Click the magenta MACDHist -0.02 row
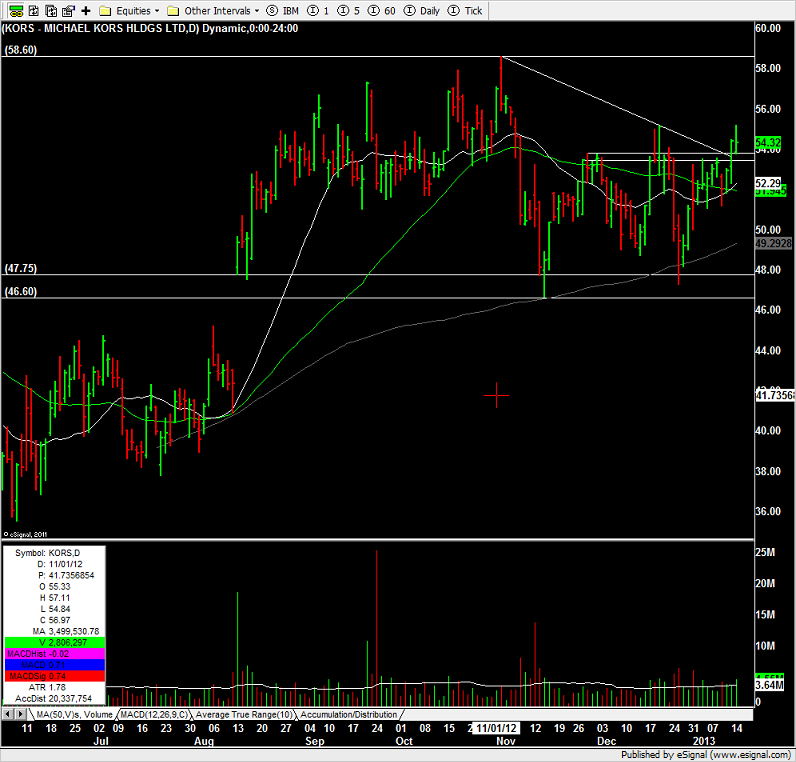 coord(54,654)
